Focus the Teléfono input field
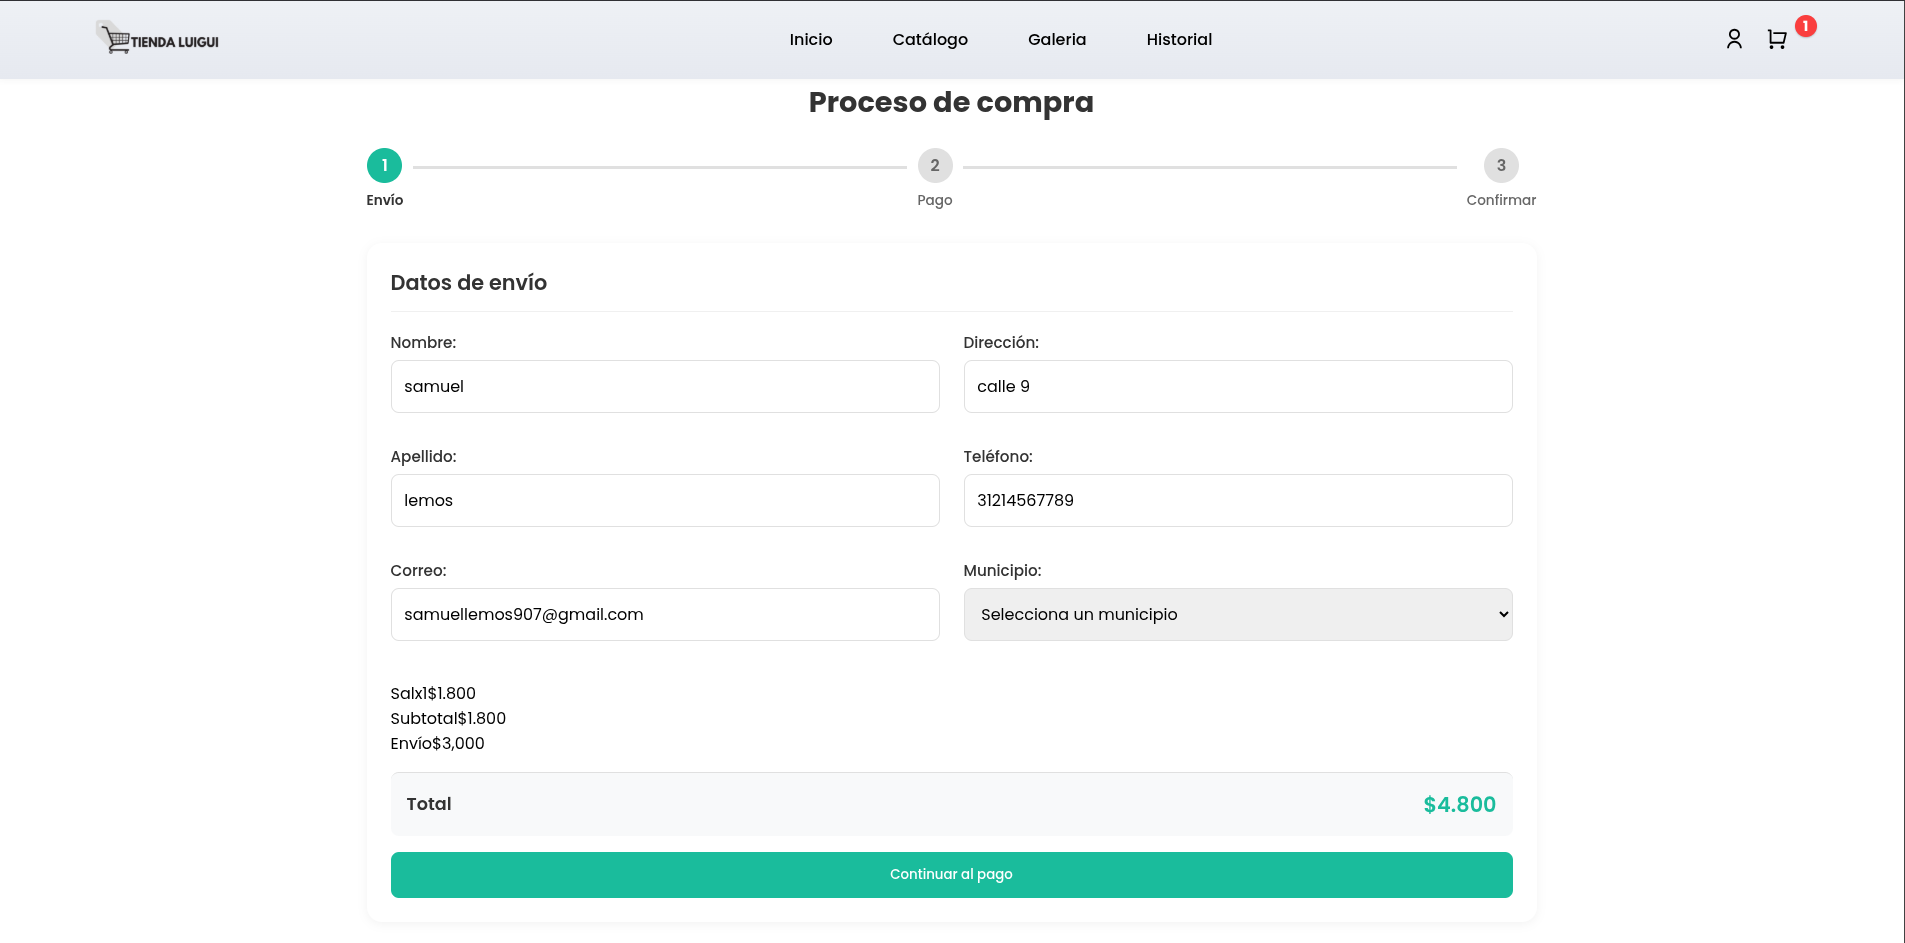1905x943 pixels. coord(1237,501)
